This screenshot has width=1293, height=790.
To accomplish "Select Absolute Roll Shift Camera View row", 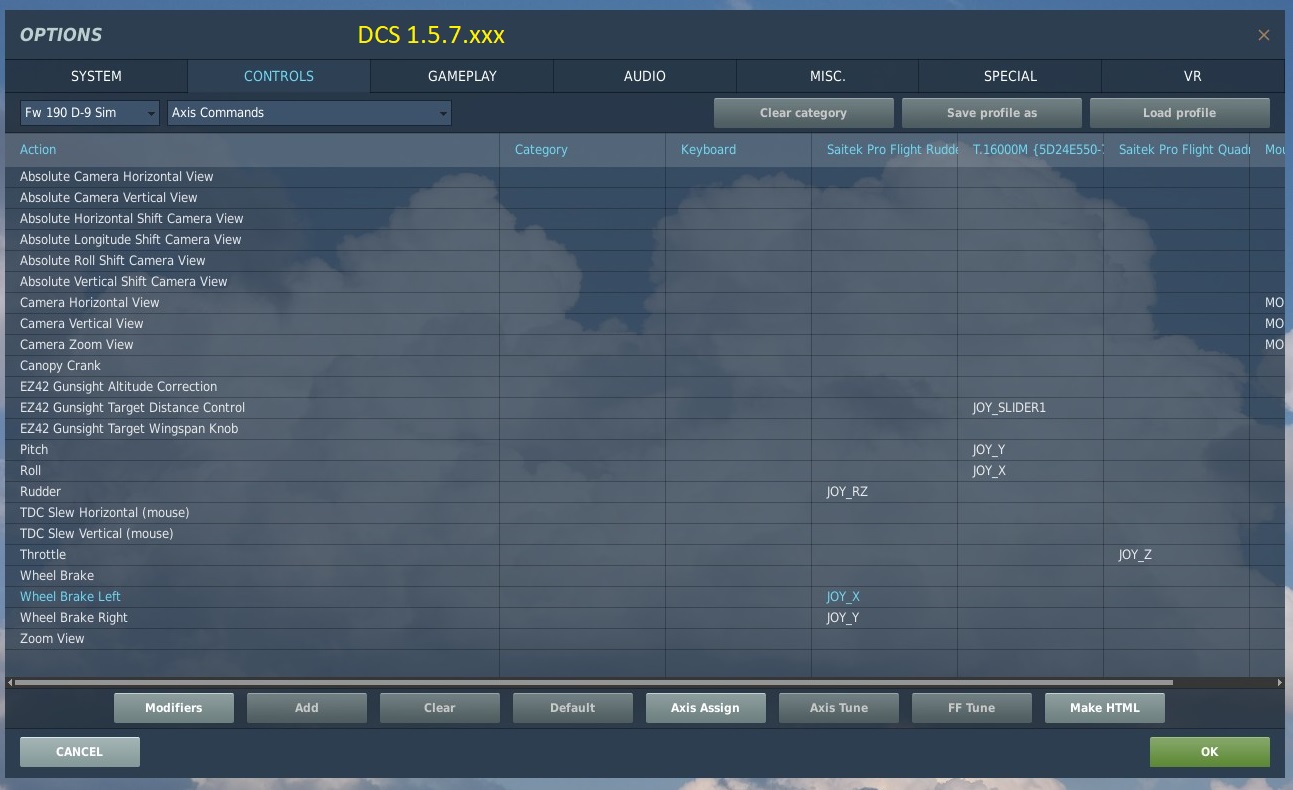I will click(644, 261).
